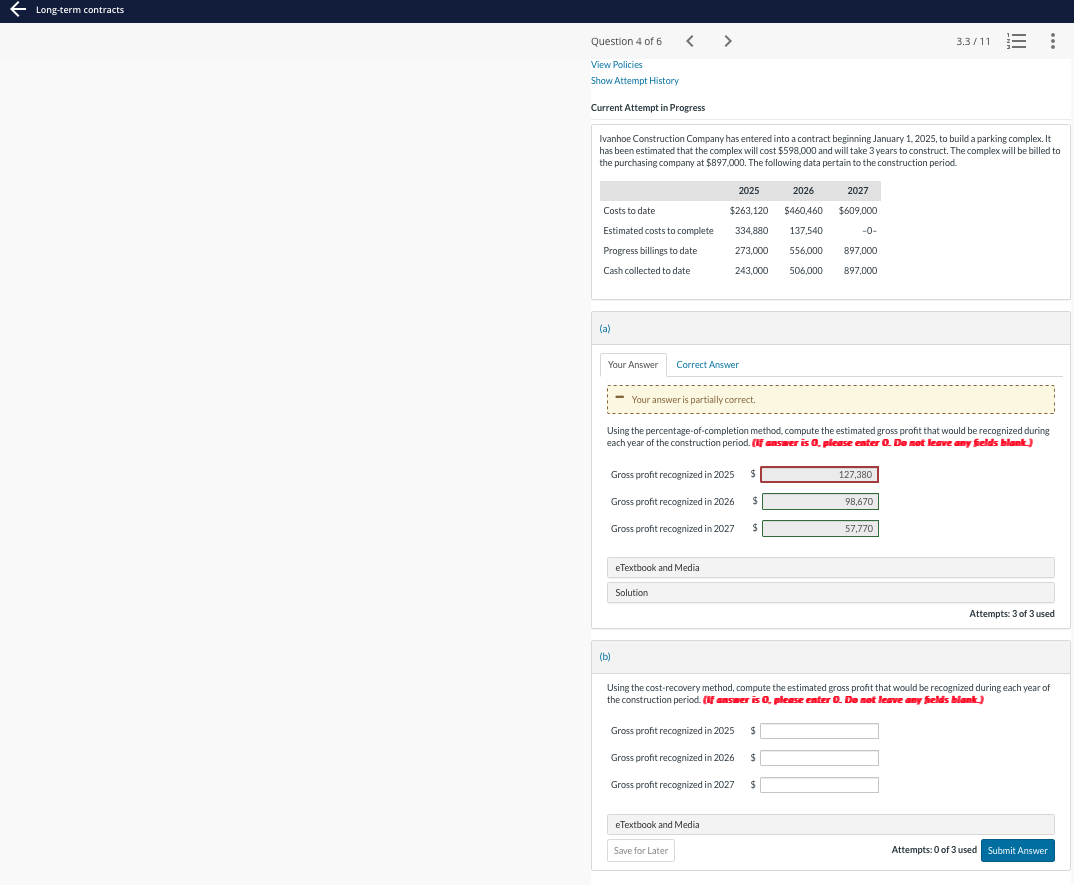Click part (b) gross profit 2026 input

tap(819, 758)
